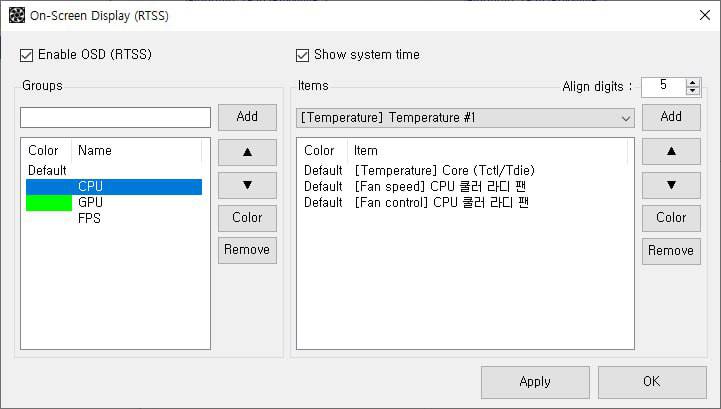Select the FPS group in list

(89, 218)
